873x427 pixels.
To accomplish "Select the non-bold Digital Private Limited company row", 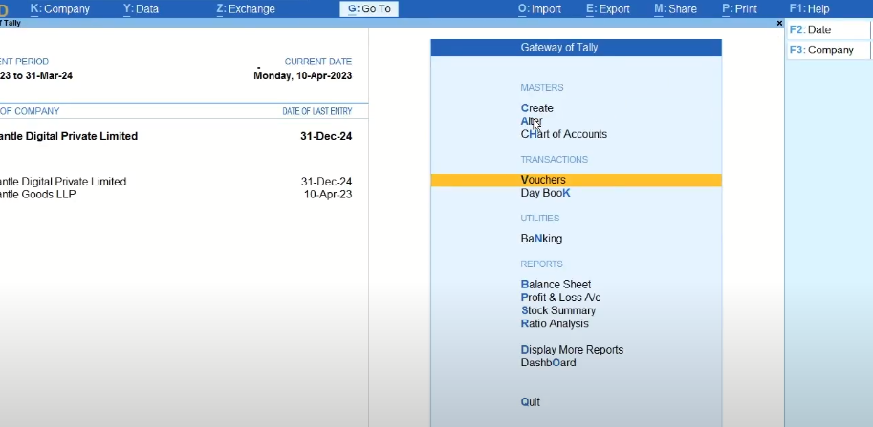I will 176,181.
